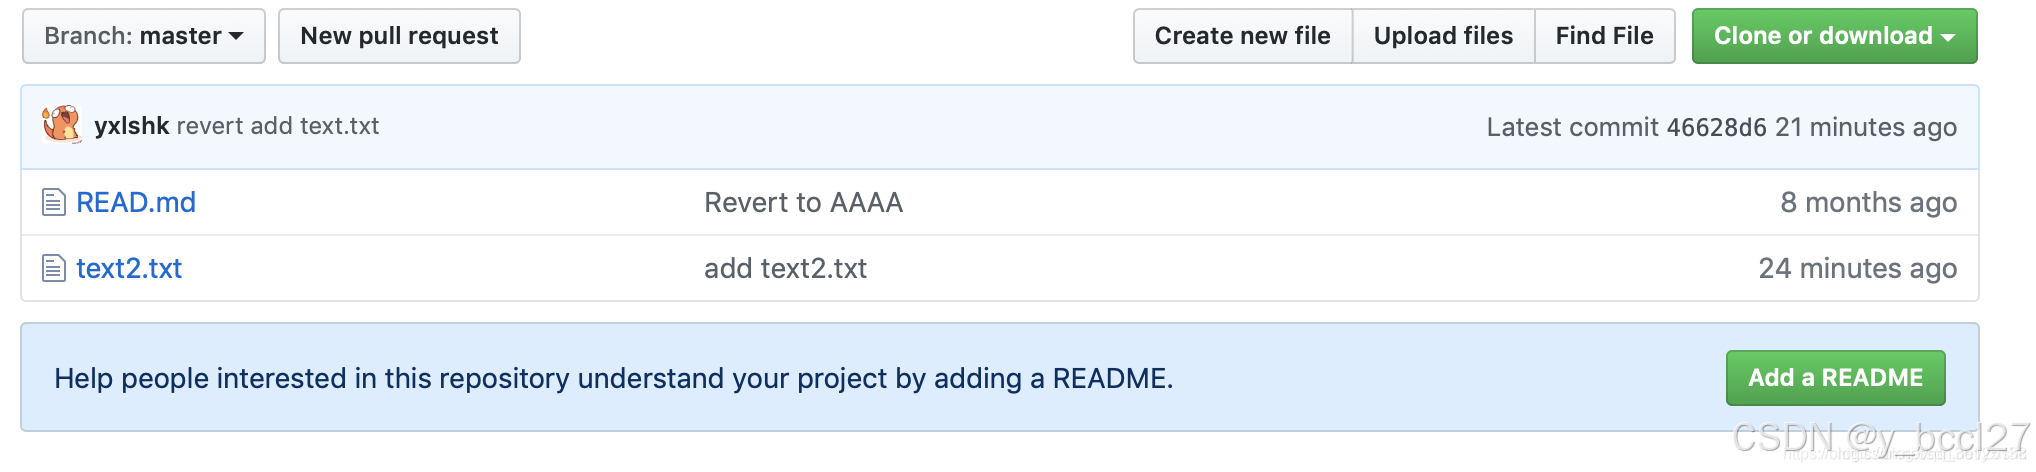The height and width of the screenshot is (472, 2036).
Task: Click the '21 minutes ago' latest commit time
Action: [x=1865, y=128]
